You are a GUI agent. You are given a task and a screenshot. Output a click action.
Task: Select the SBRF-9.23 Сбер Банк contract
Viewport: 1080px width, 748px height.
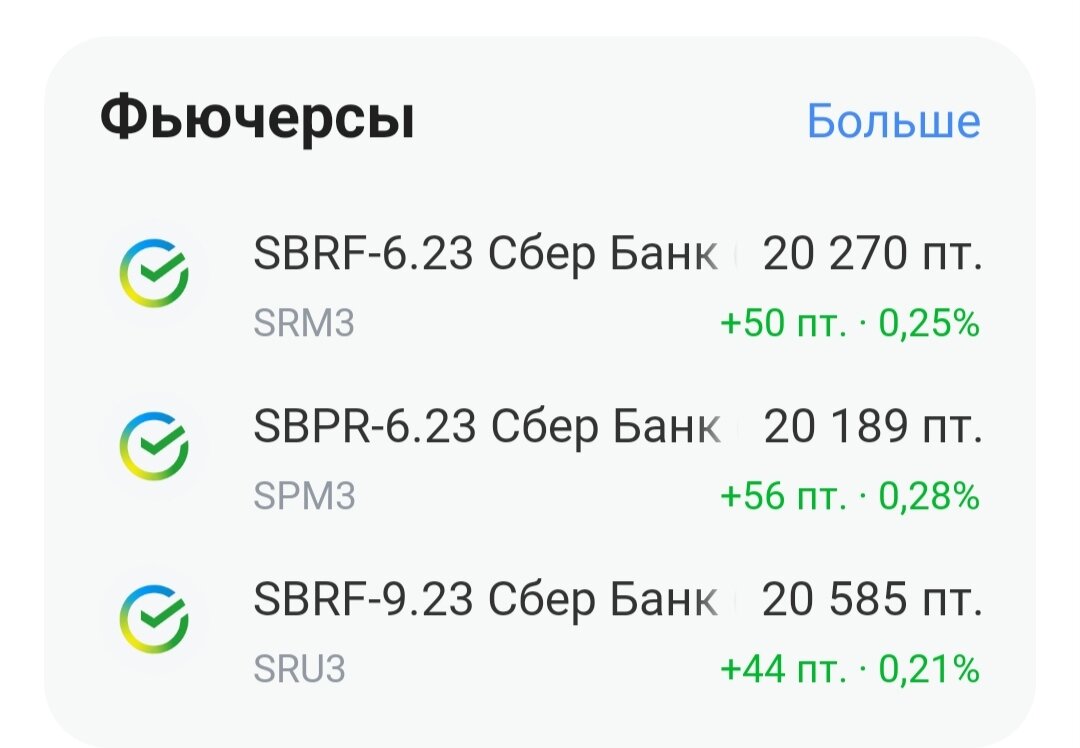pos(485,600)
